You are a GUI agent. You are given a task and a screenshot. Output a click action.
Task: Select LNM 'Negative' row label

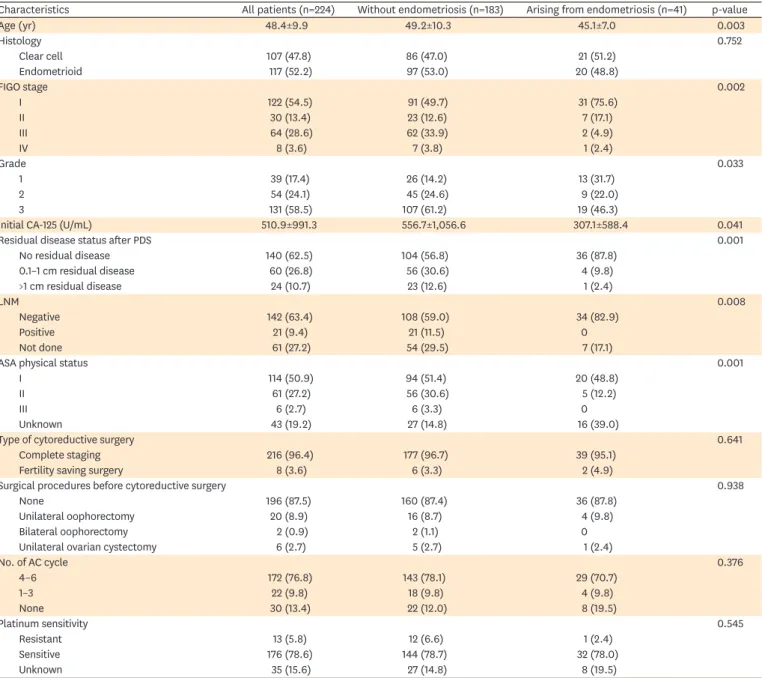tap(39, 317)
